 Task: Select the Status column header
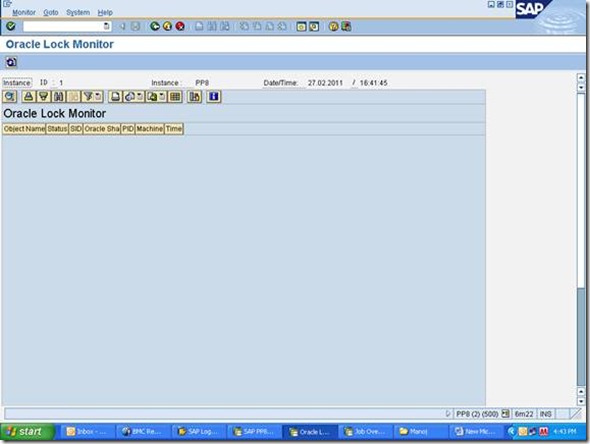click(57, 129)
